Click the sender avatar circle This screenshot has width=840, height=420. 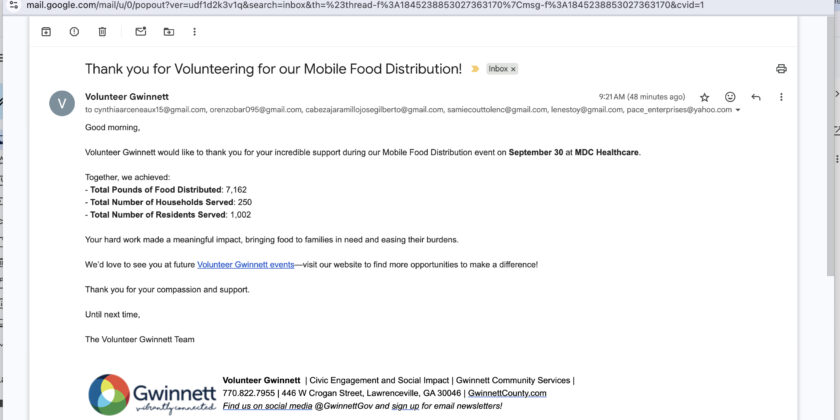pos(62,103)
